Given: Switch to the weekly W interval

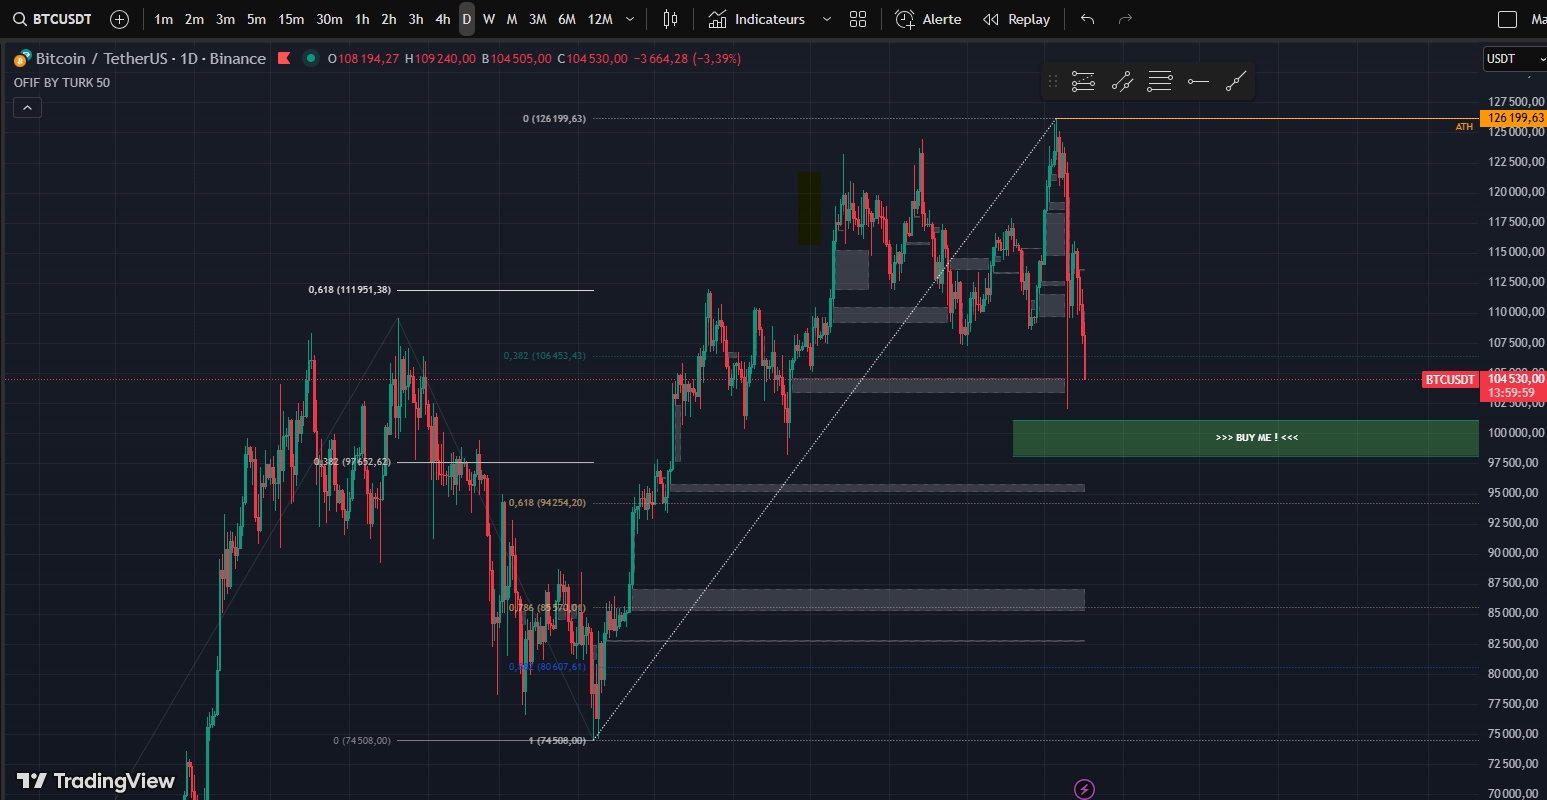Looking at the screenshot, I should (x=489, y=19).
